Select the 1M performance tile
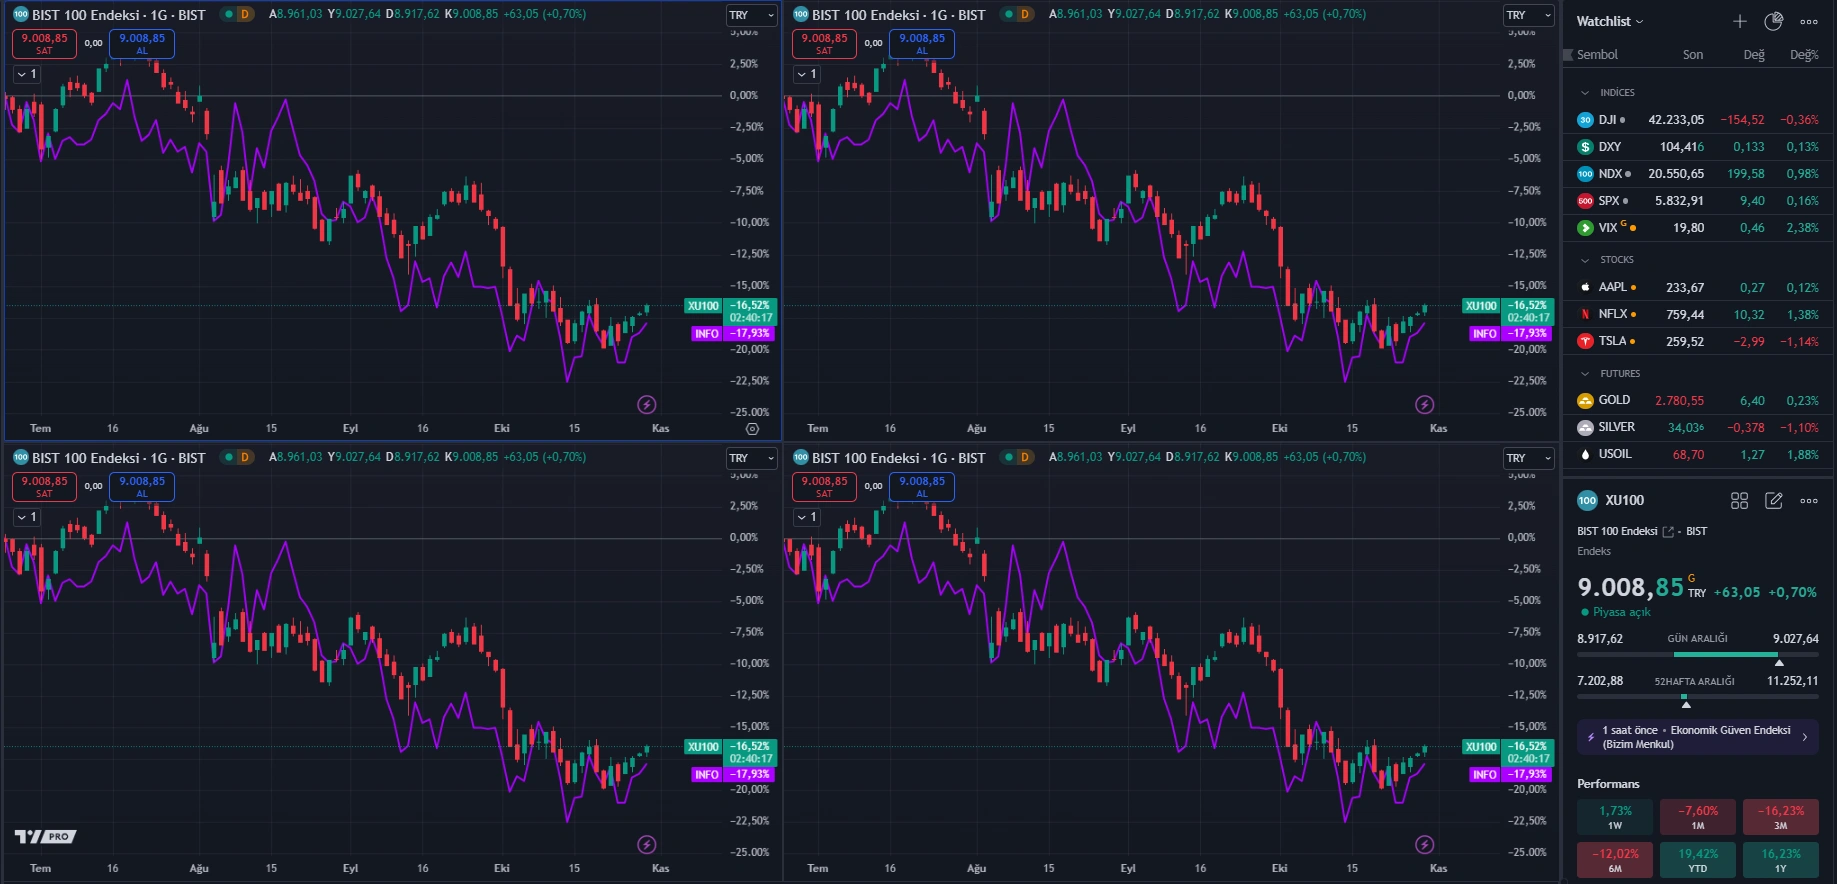This screenshot has height=884, width=1837. coord(1698,818)
